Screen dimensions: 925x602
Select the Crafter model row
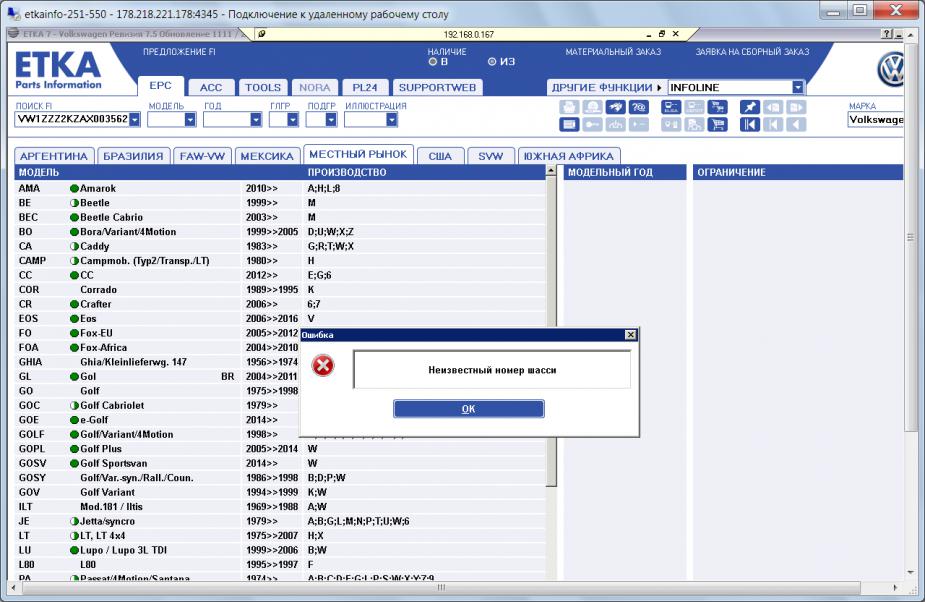pyautogui.click(x=280, y=304)
